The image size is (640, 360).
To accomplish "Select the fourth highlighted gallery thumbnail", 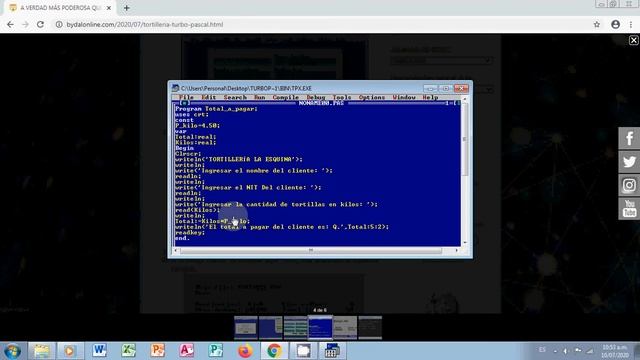I will pos(320,327).
